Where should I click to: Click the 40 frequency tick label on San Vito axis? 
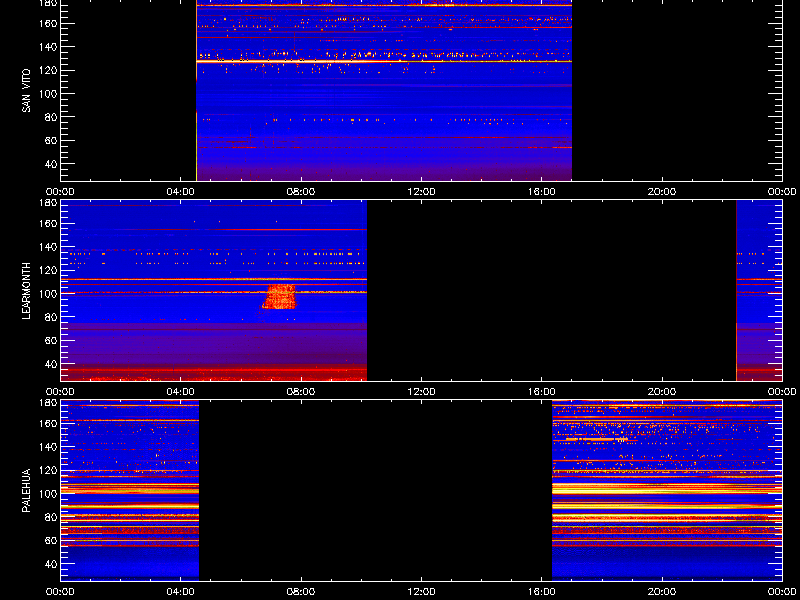point(52,164)
